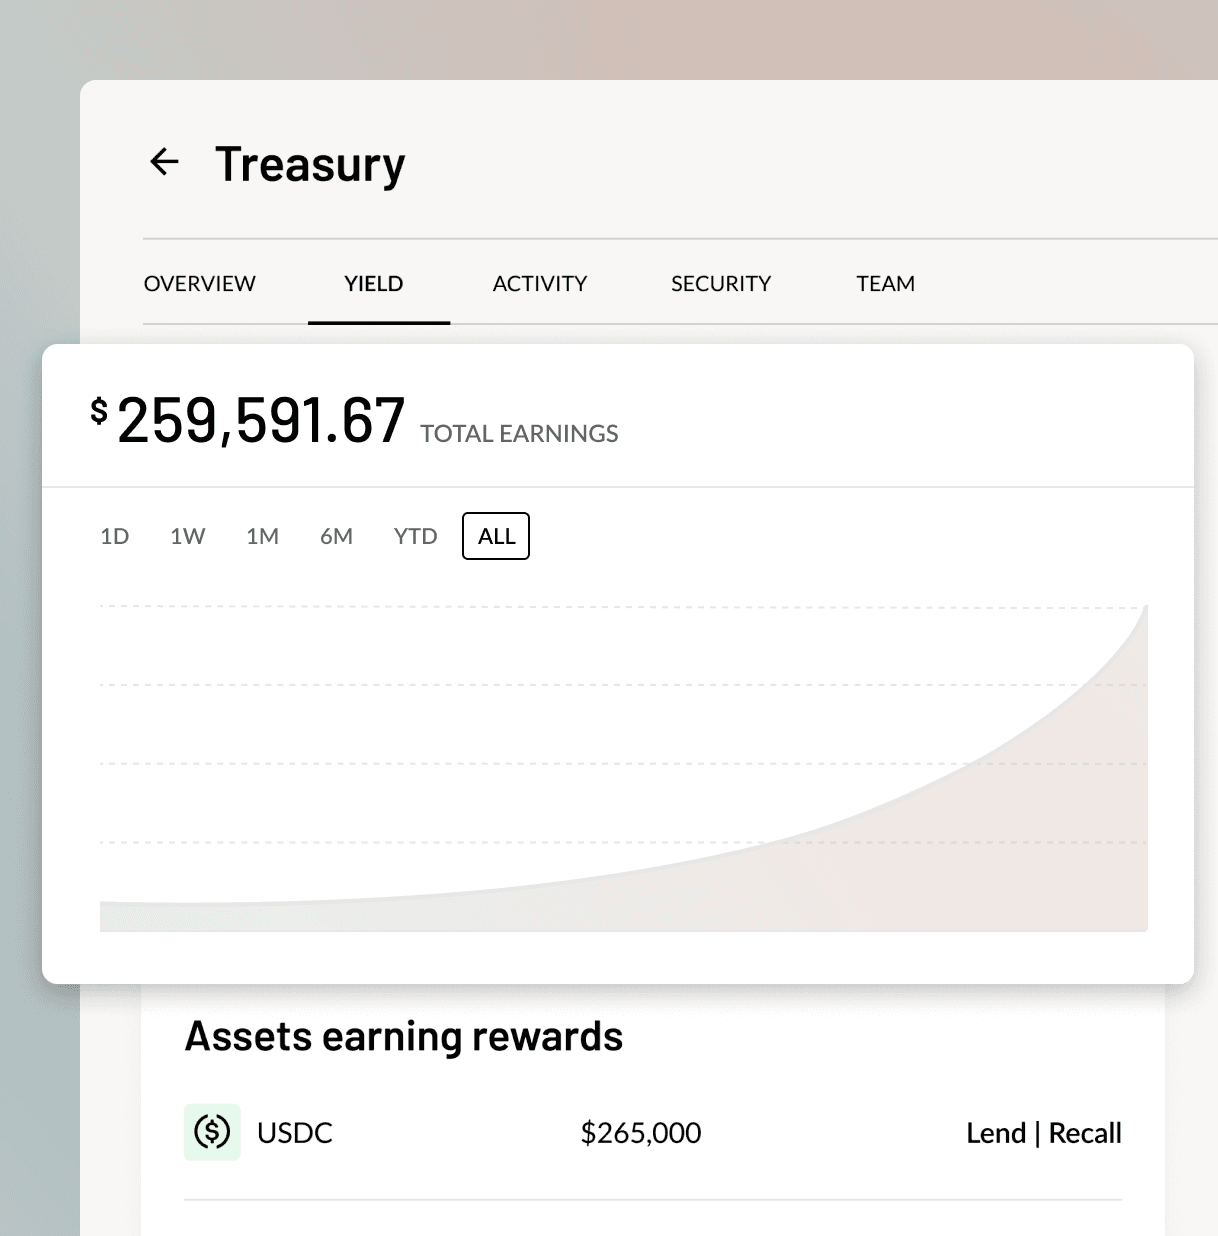Switch to the OVERVIEW tab
Image resolution: width=1218 pixels, height=1236 pixels.
point(199,283)
